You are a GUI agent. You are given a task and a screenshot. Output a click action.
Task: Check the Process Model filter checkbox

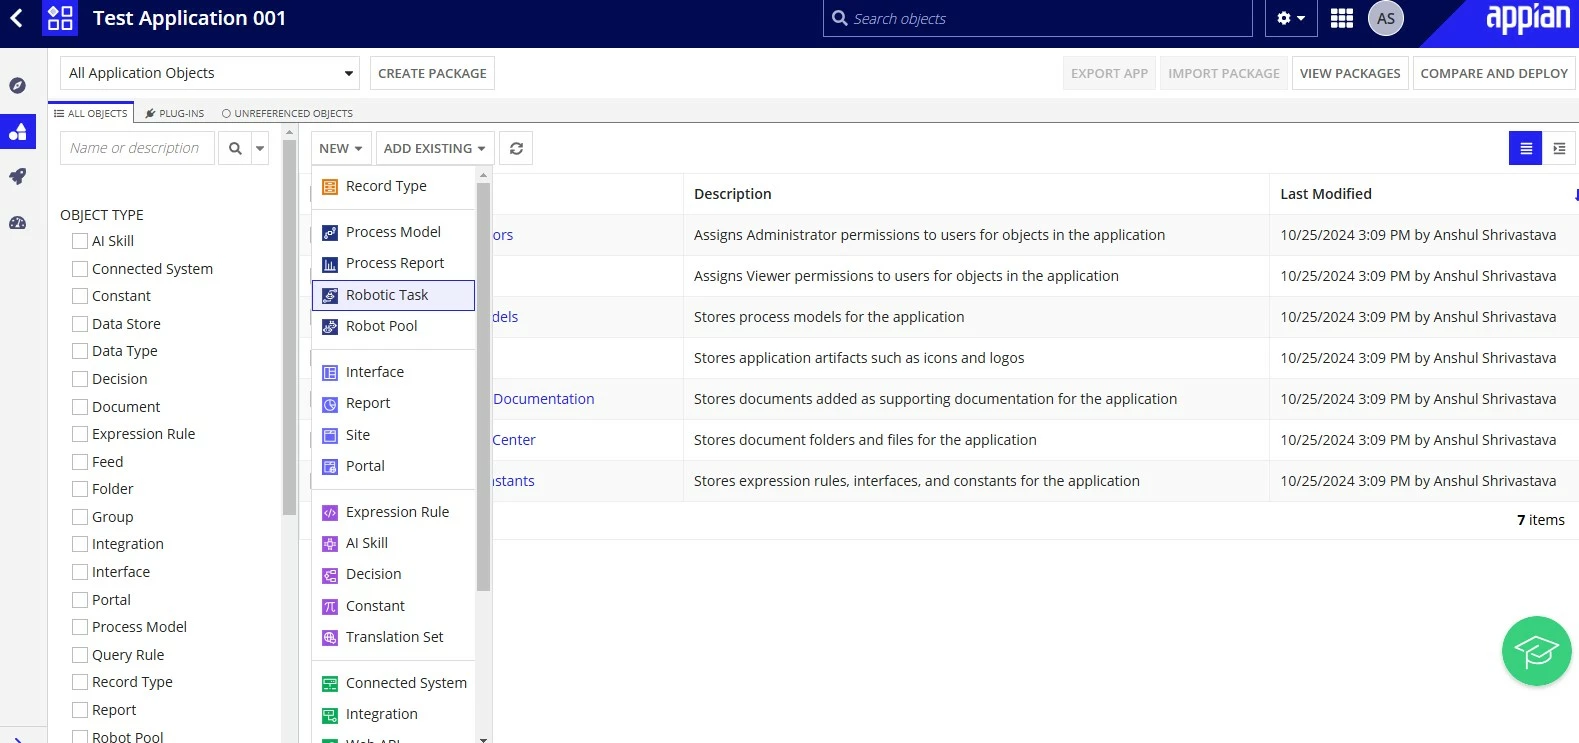[x=80, y=627]
